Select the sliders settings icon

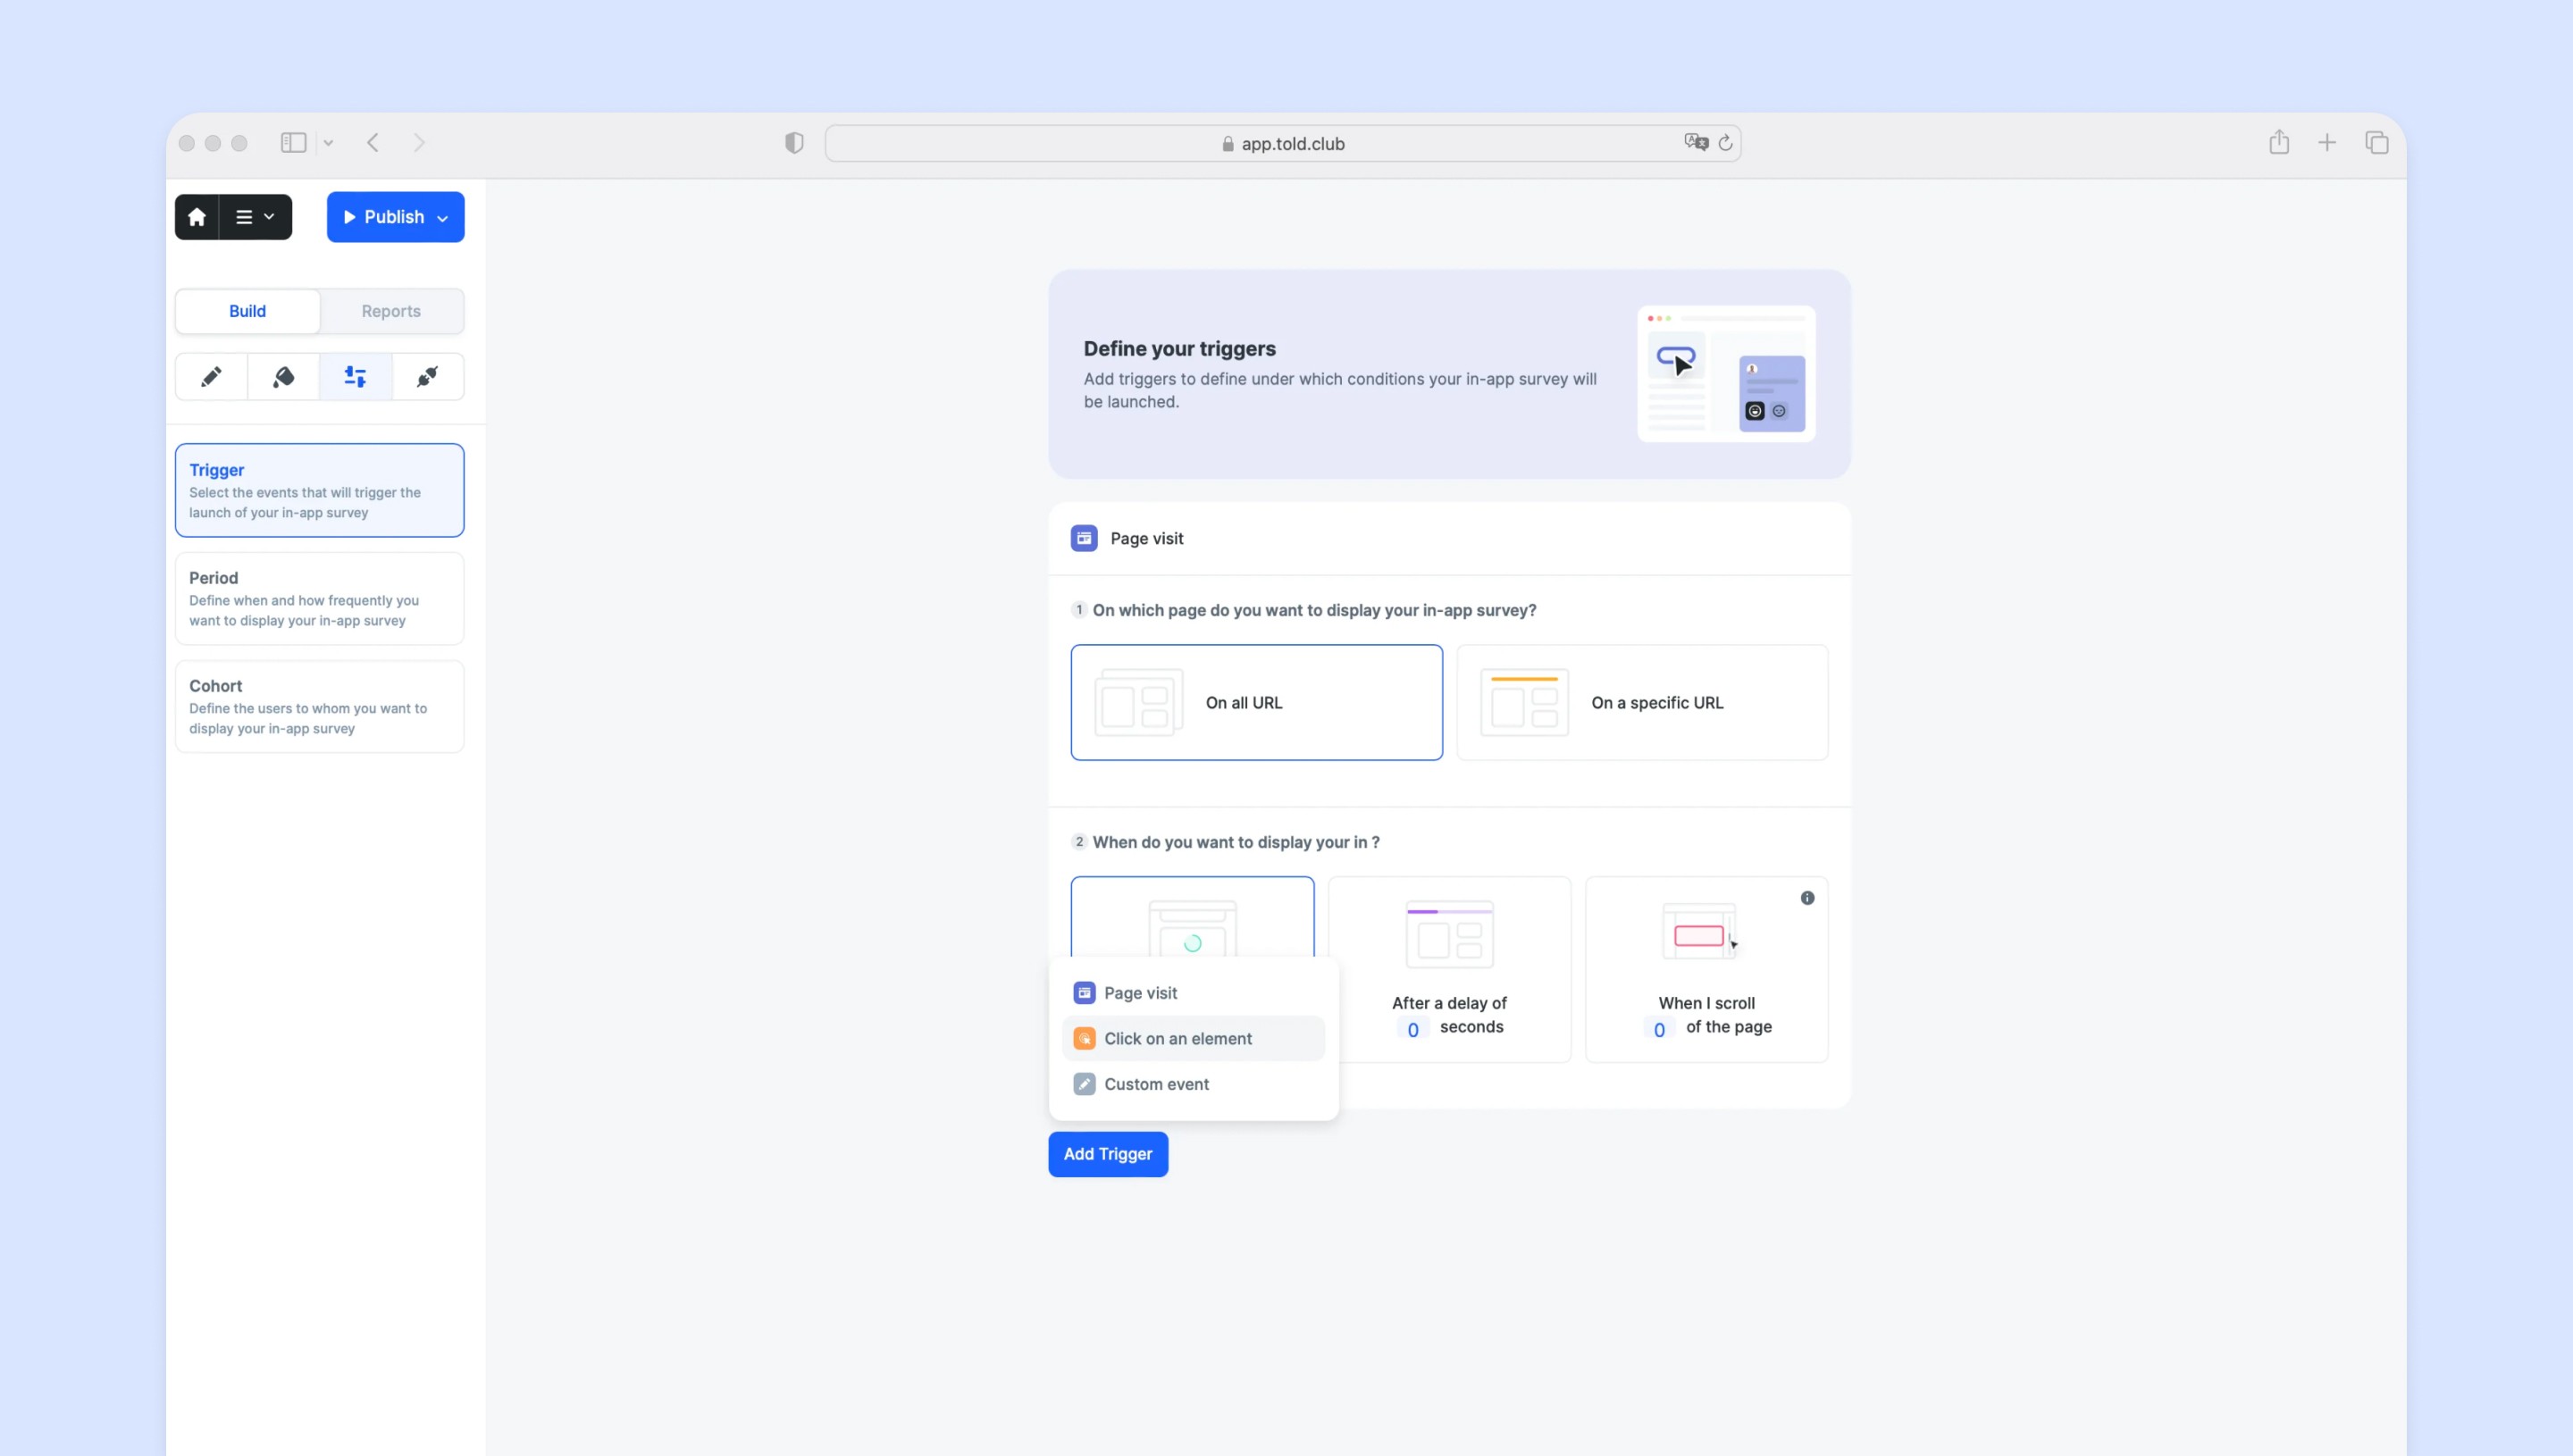[355, 377]
